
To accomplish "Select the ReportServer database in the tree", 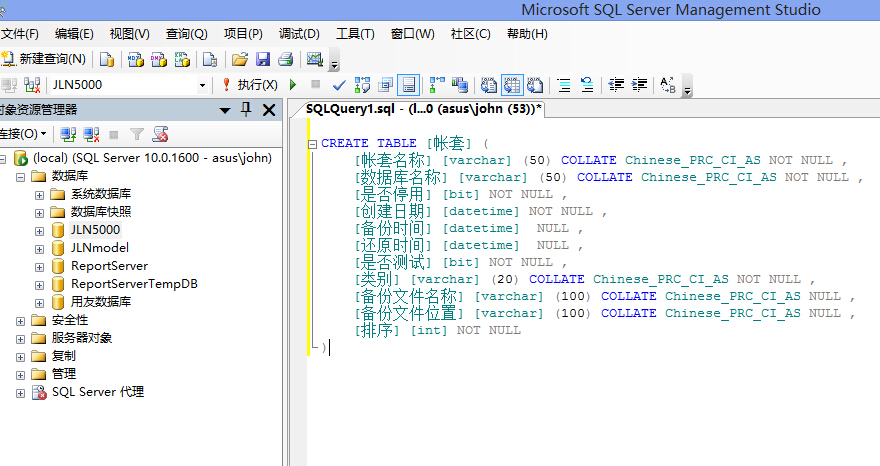I will point(109,266).
